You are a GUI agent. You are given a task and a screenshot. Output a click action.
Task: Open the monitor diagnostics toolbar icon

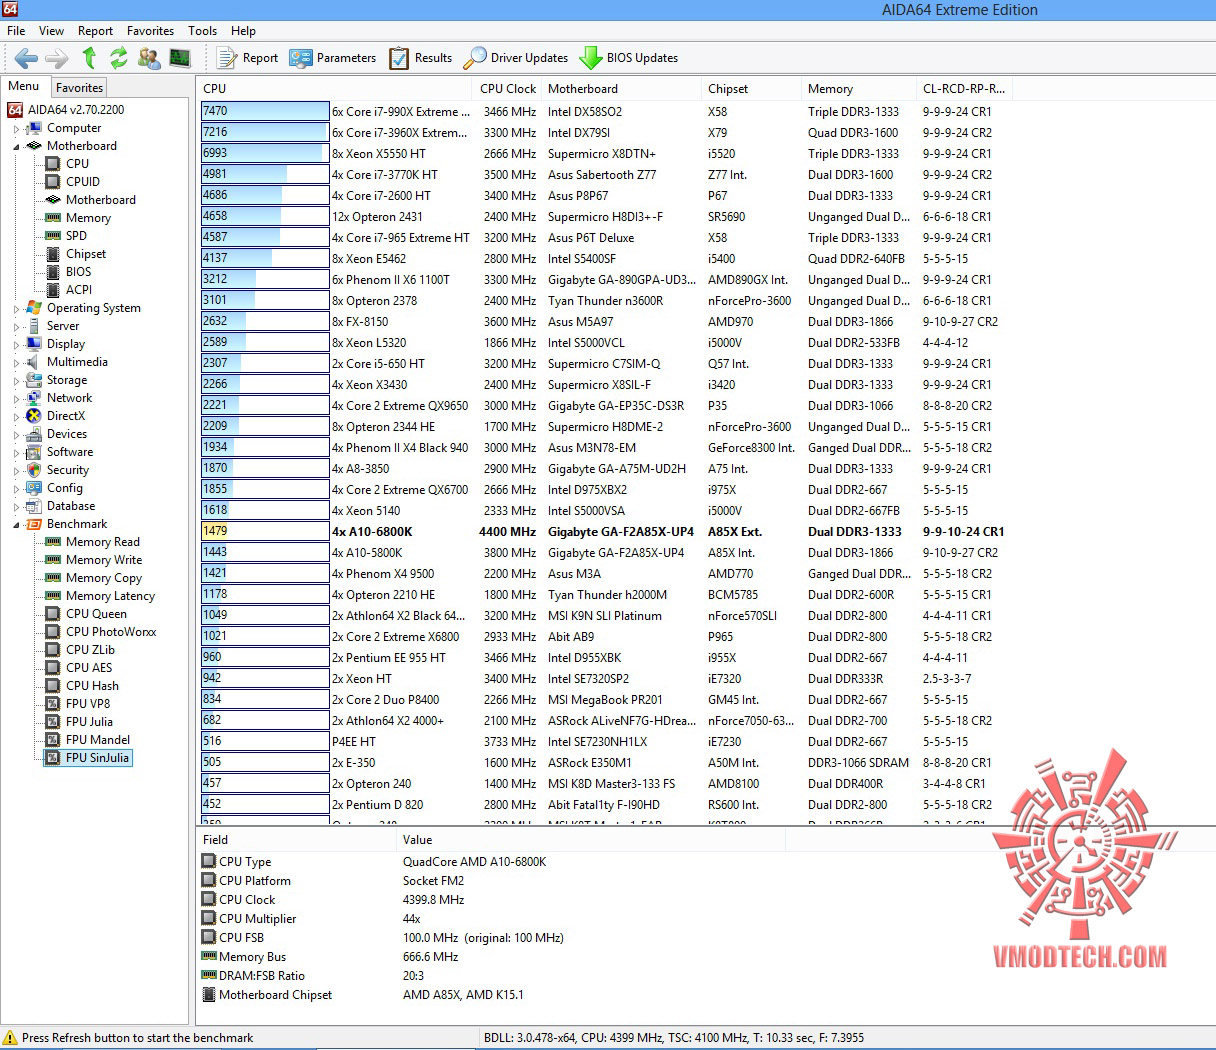click(180, 58)
